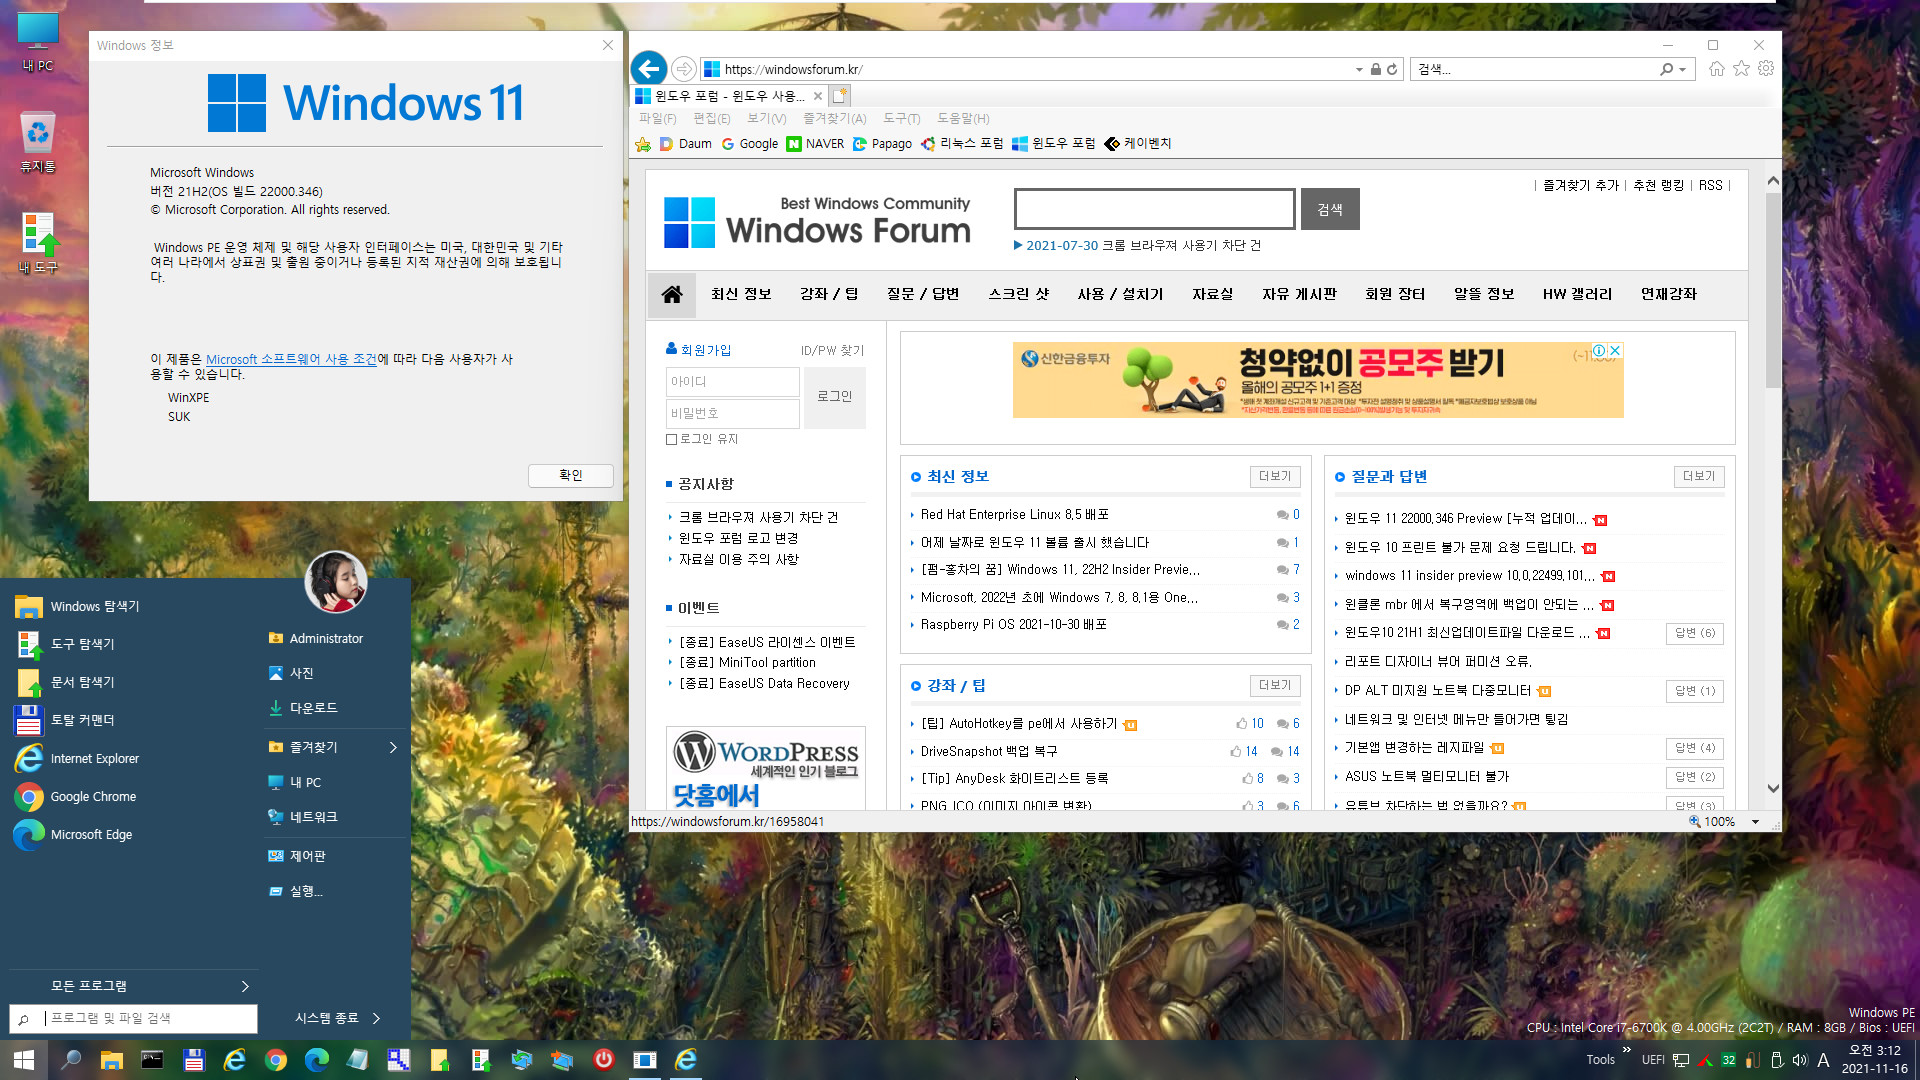This screenshot has height=1080, width=1920.
Task: Click the forum home icon in navigation bar
Action: click(672, 294)
